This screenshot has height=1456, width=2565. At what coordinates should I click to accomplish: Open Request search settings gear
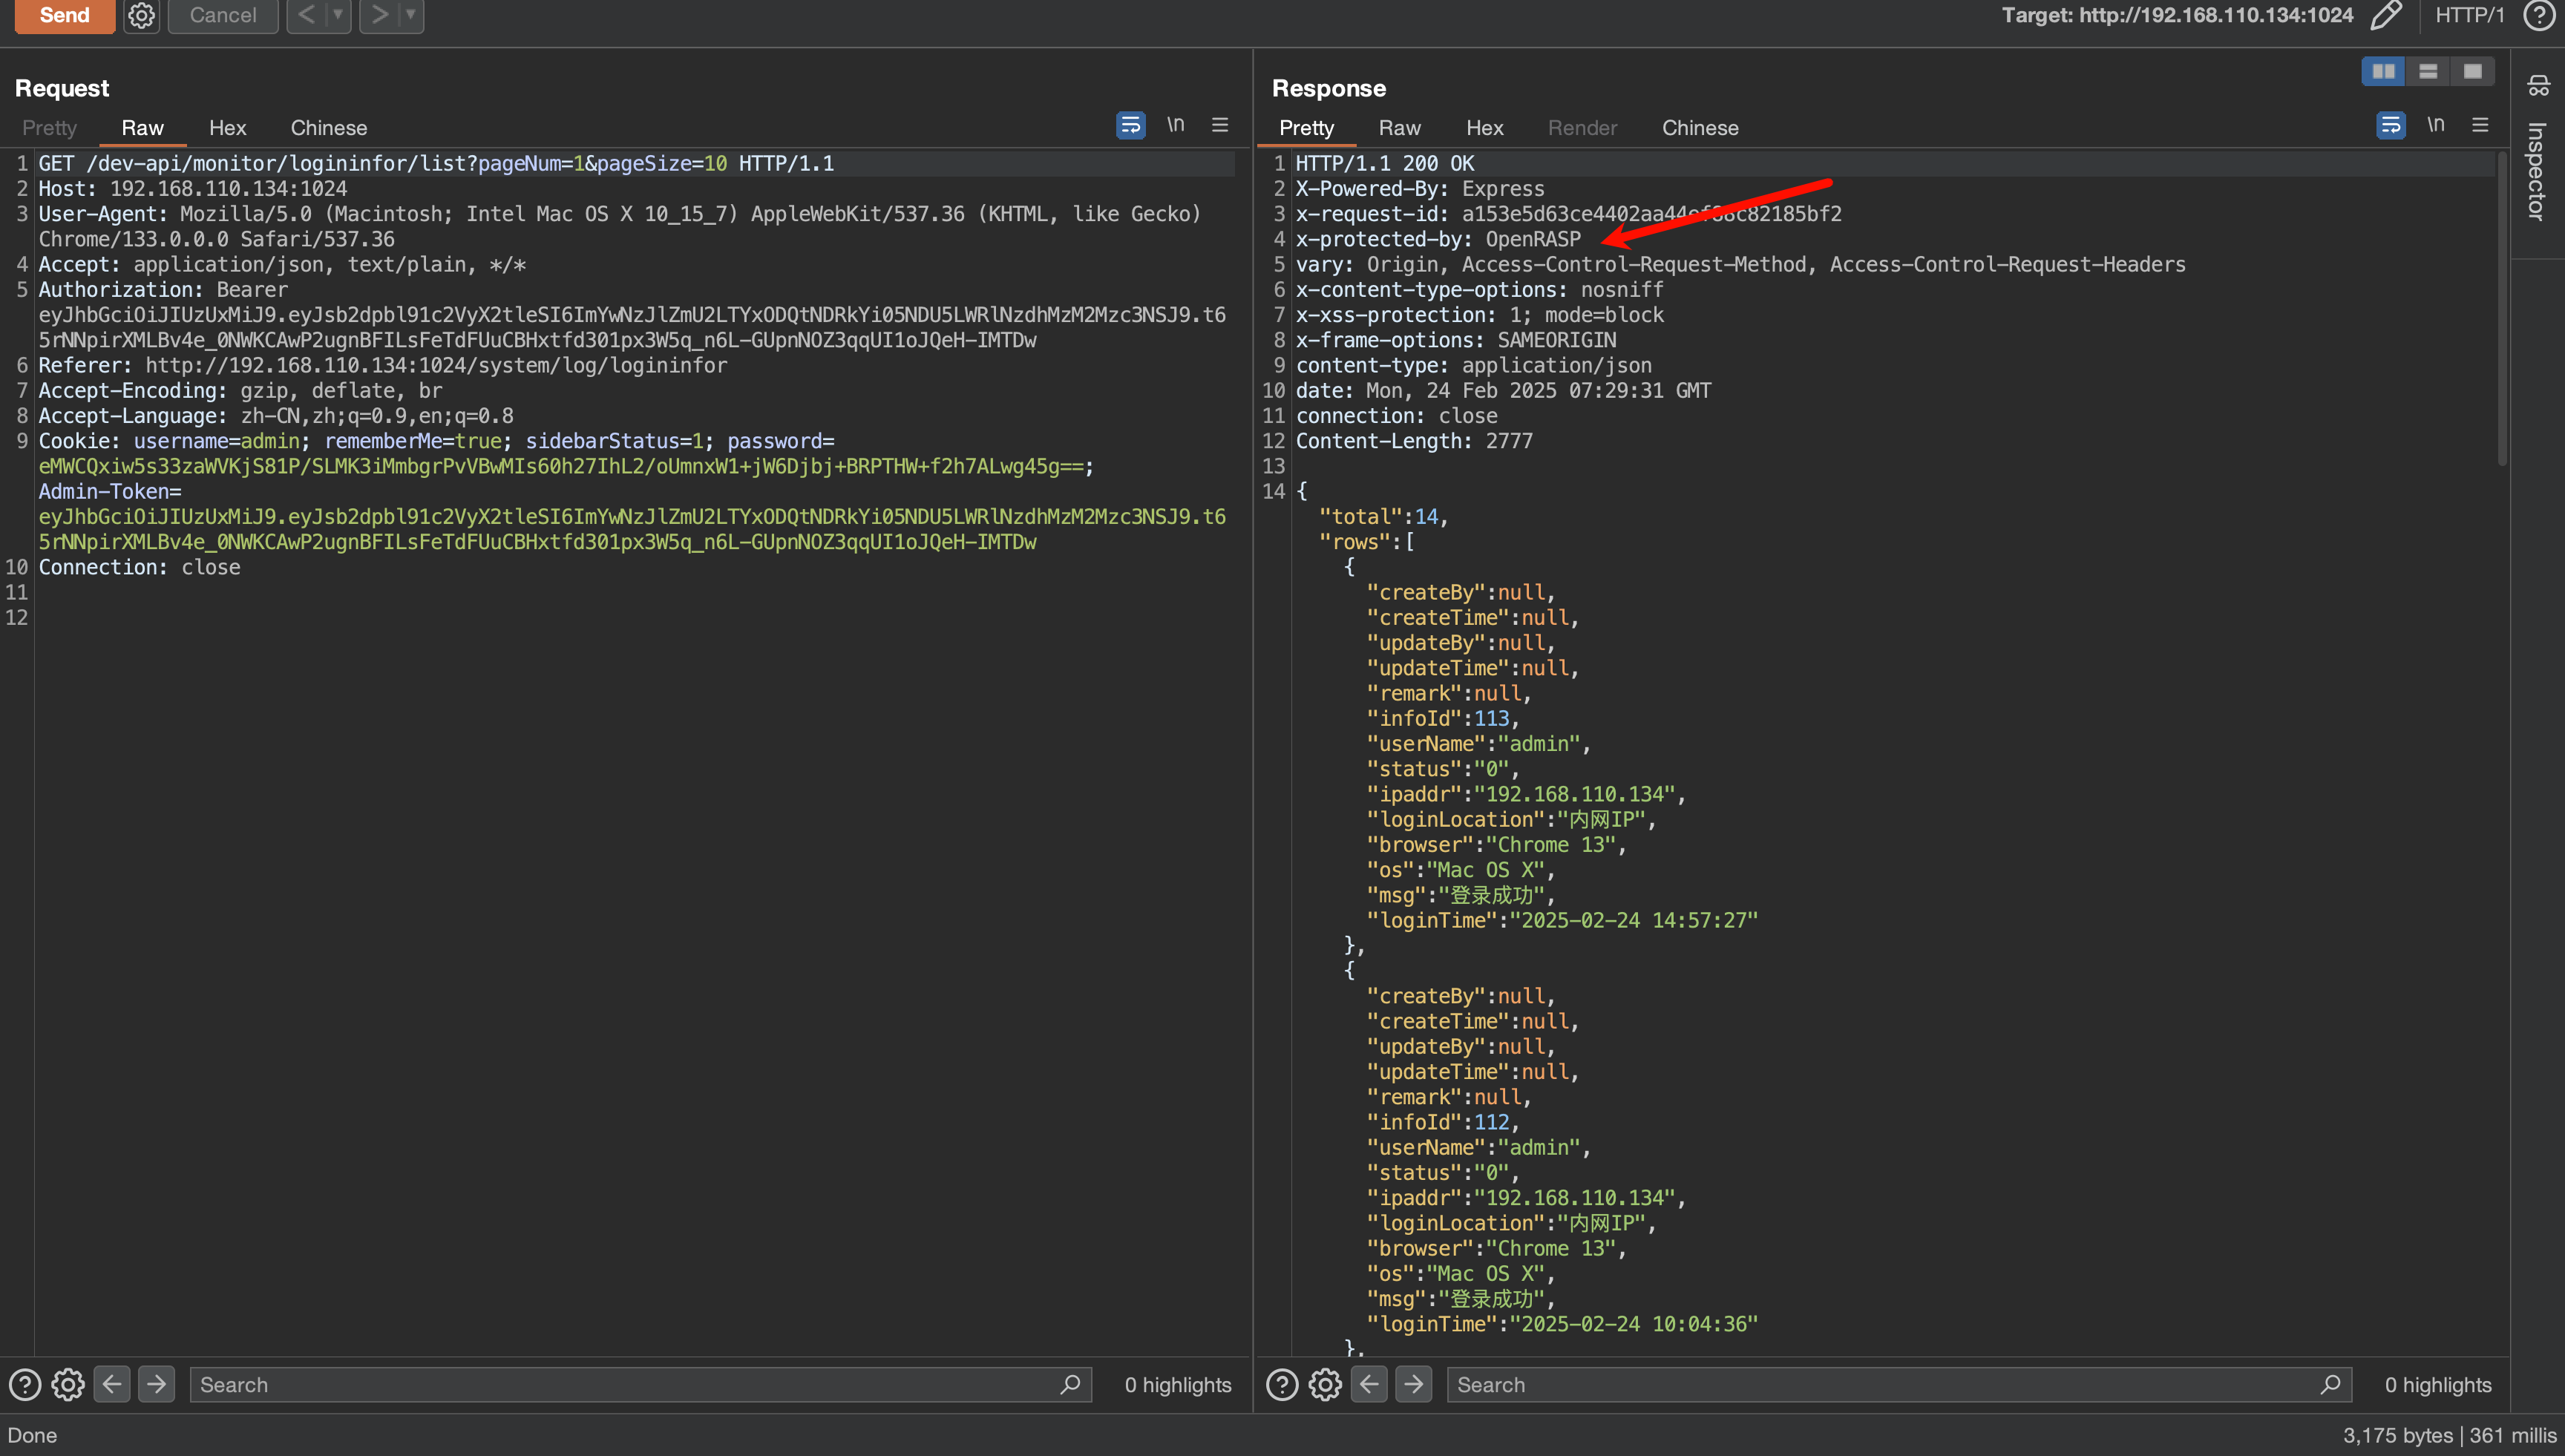tap(68, 1385)
